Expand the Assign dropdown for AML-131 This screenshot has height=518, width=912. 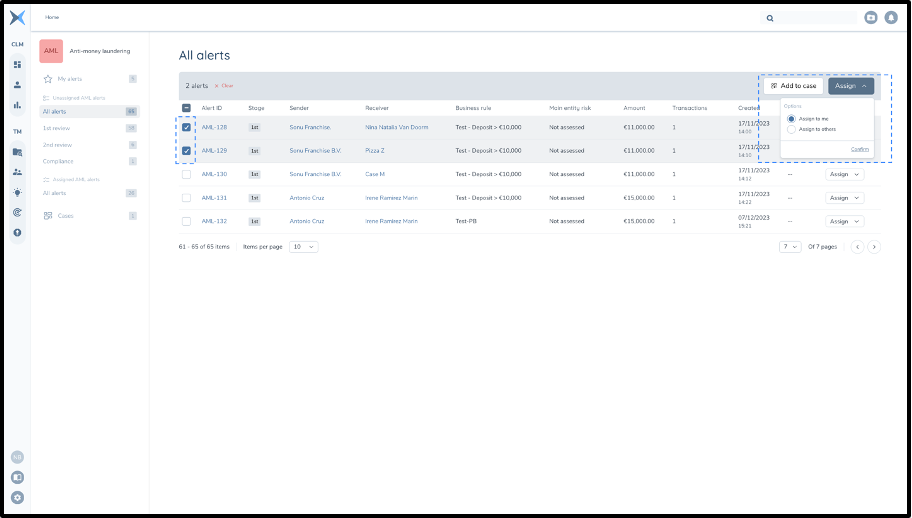point(844,198)
